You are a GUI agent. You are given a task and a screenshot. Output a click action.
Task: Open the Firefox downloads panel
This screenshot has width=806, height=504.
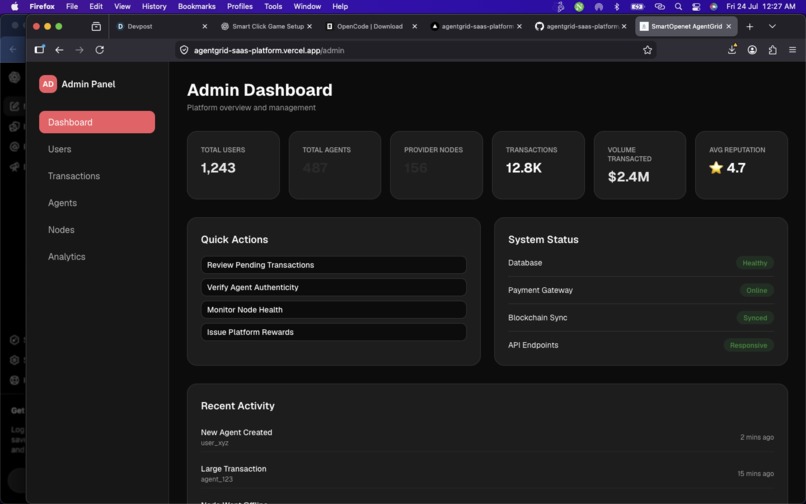(x=732, y=49)
